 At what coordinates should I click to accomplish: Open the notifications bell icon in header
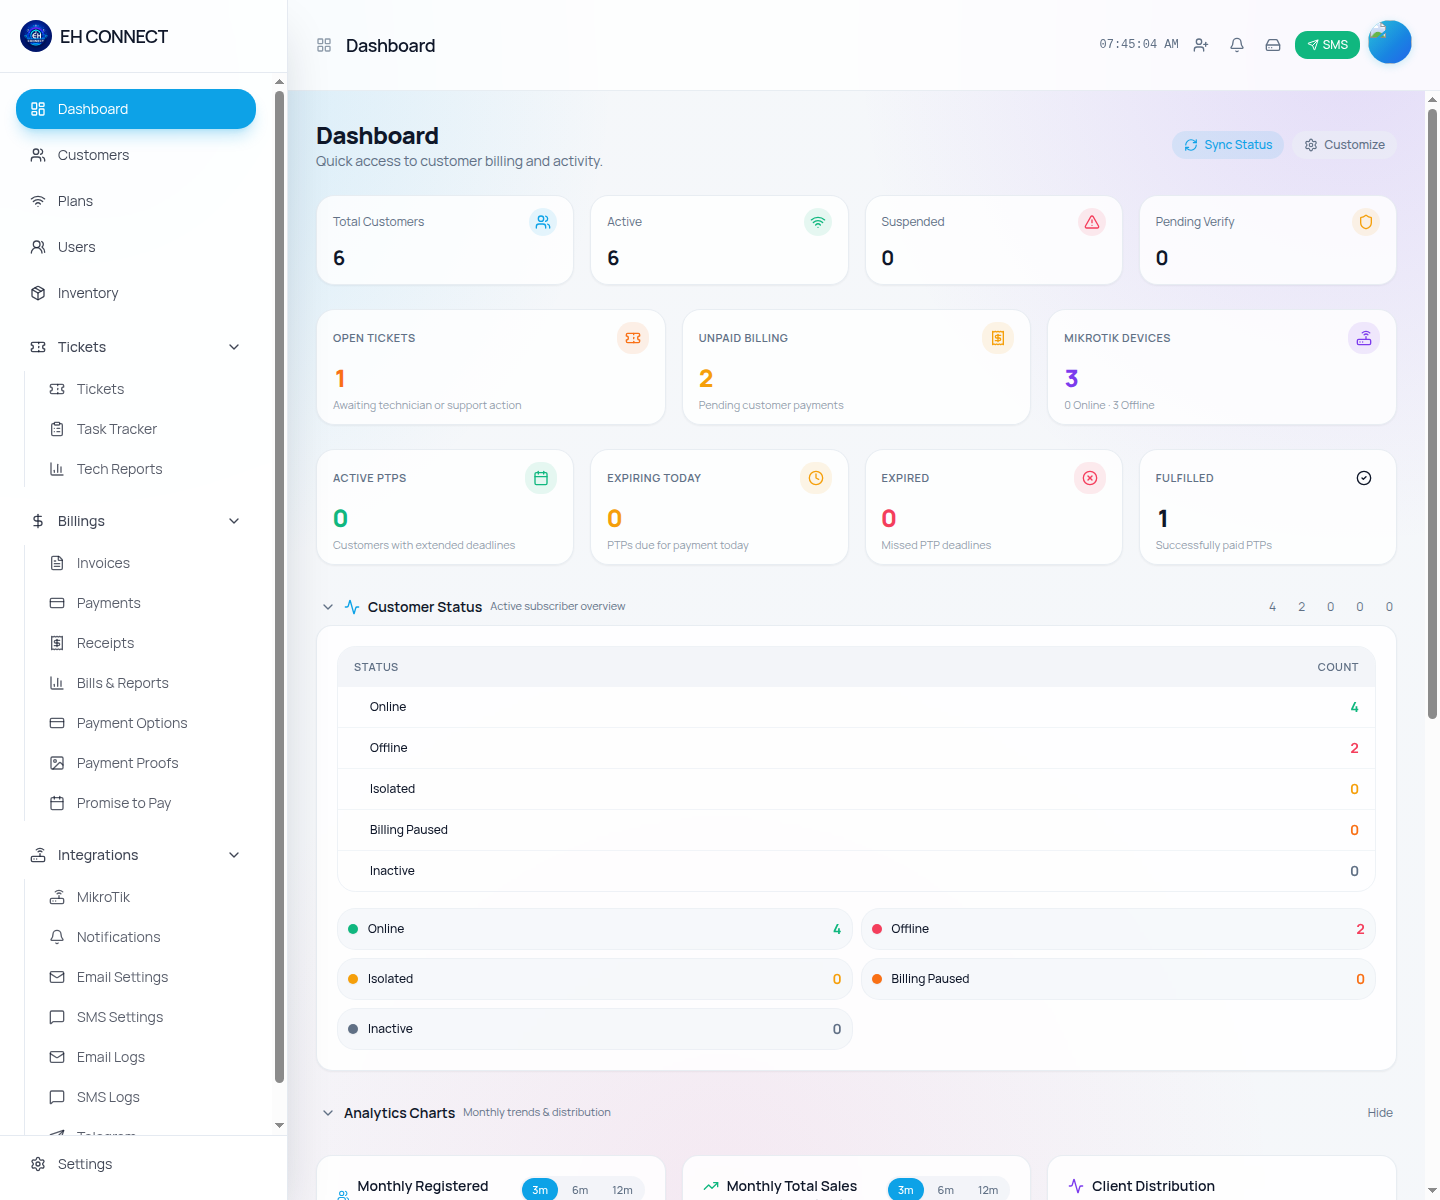(1237, 45)
